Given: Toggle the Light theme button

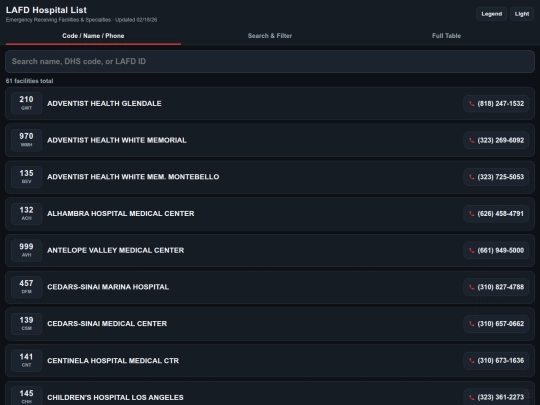Looking at the screenshot, I should coord(522,14).
